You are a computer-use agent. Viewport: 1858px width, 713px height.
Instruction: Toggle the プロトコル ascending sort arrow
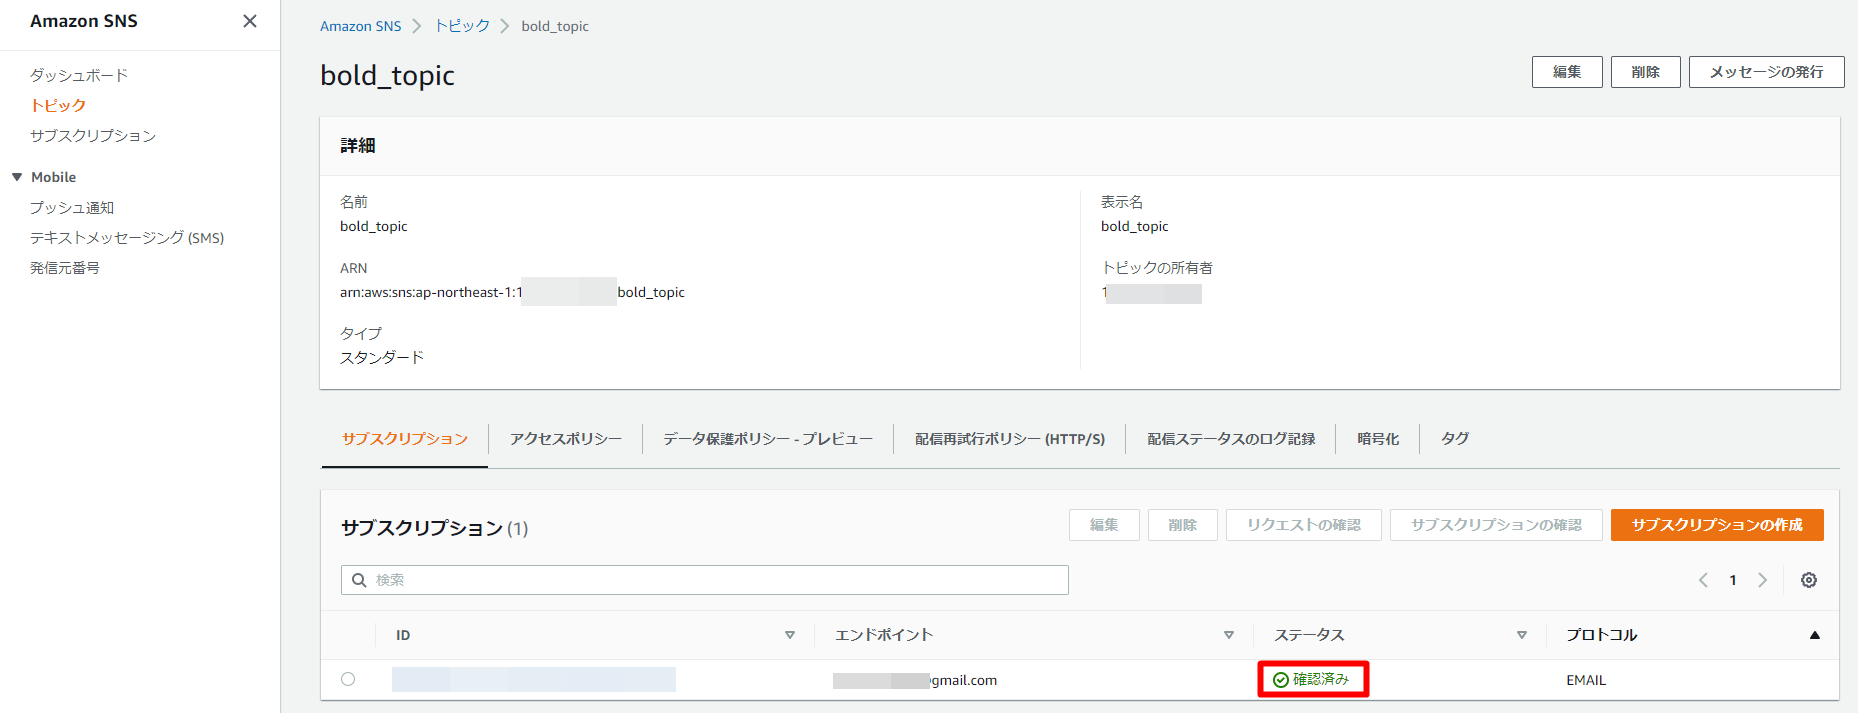(x=1815, y=635)
